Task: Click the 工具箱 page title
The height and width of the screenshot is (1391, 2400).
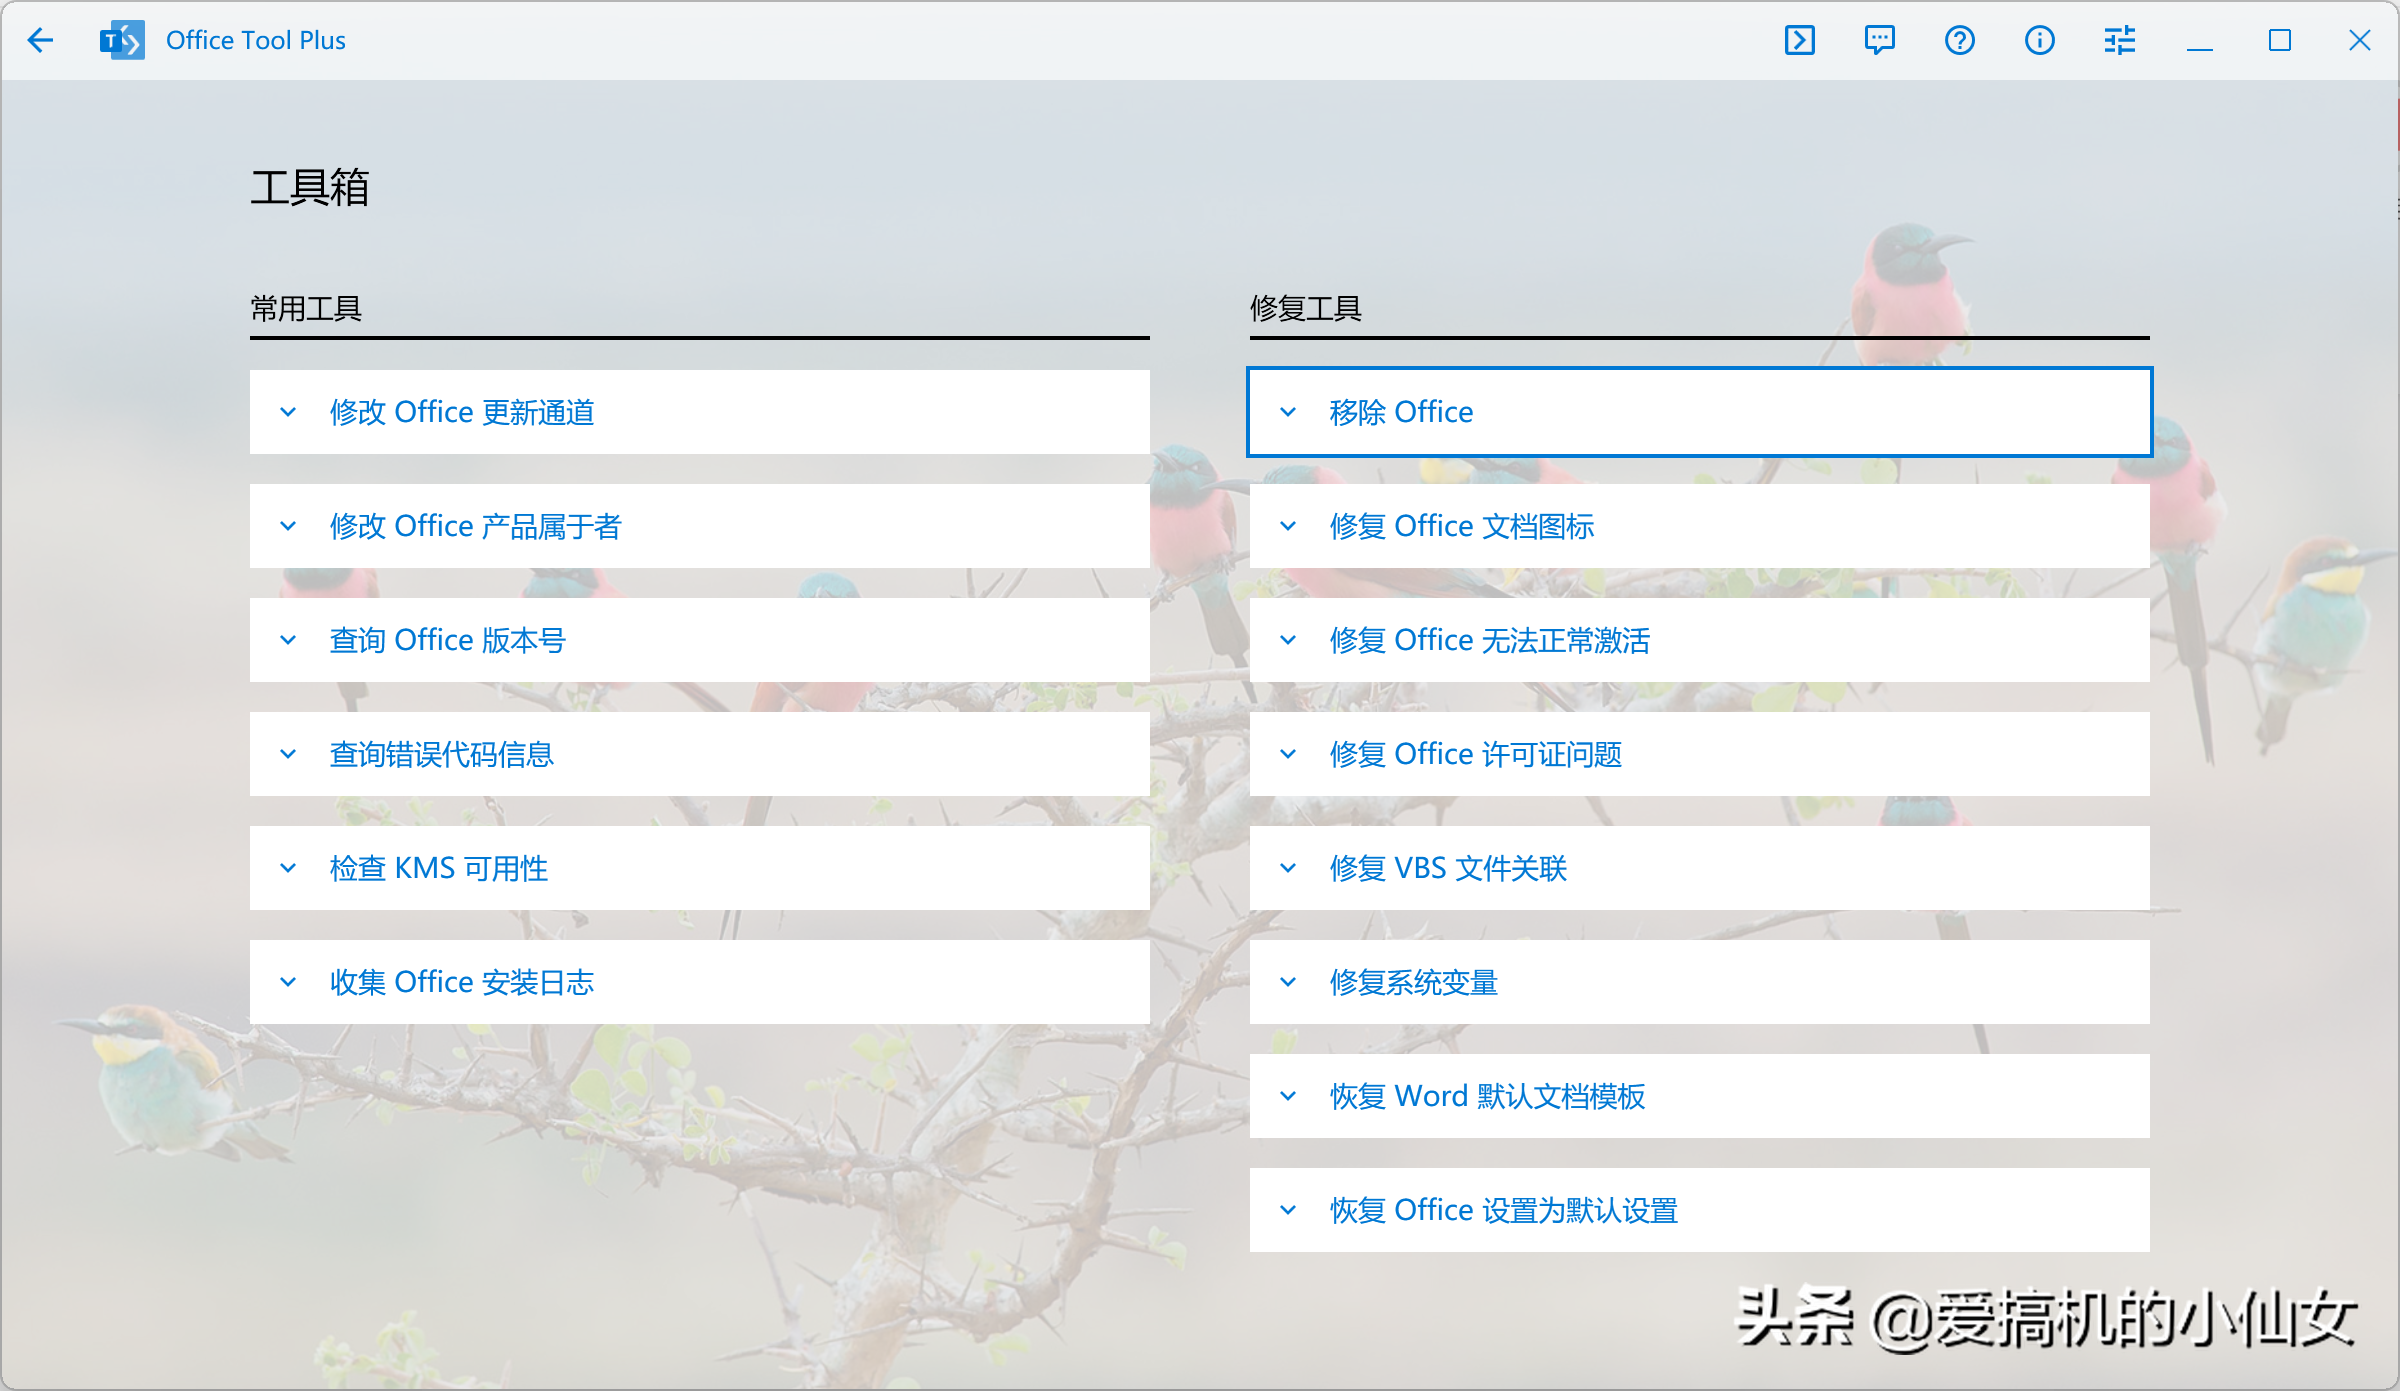Action: [x=310, y=187]
